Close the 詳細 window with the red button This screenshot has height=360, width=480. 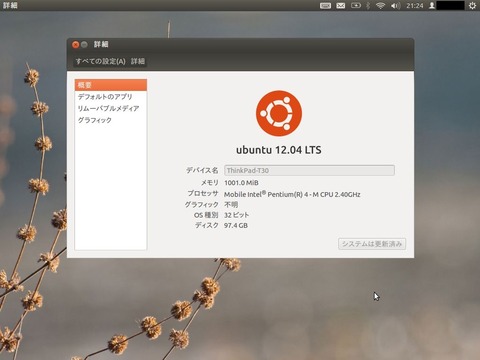(x=76, y=44)
